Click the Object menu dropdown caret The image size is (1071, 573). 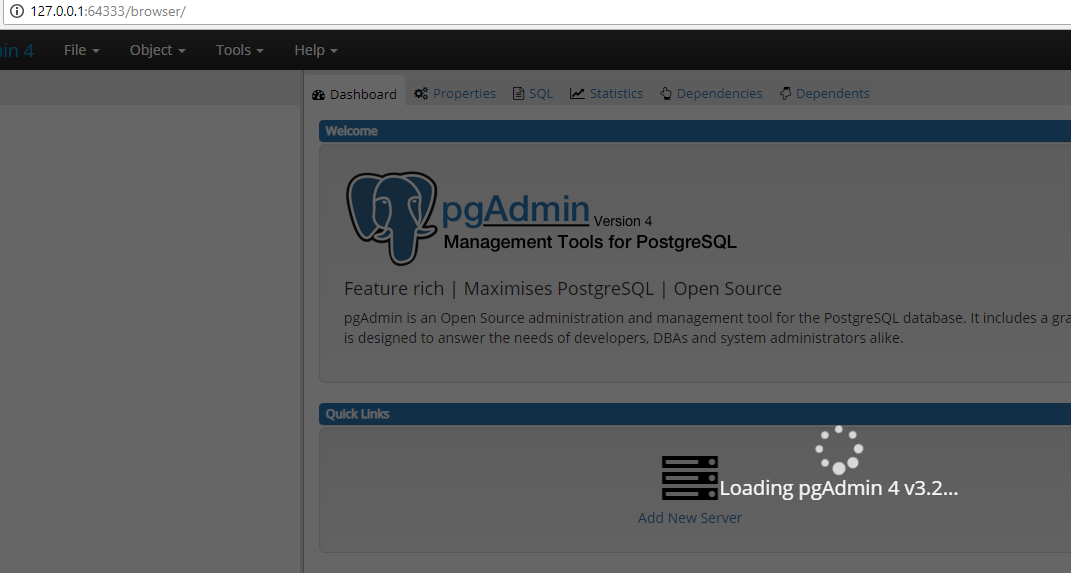(x=182, y=51)
